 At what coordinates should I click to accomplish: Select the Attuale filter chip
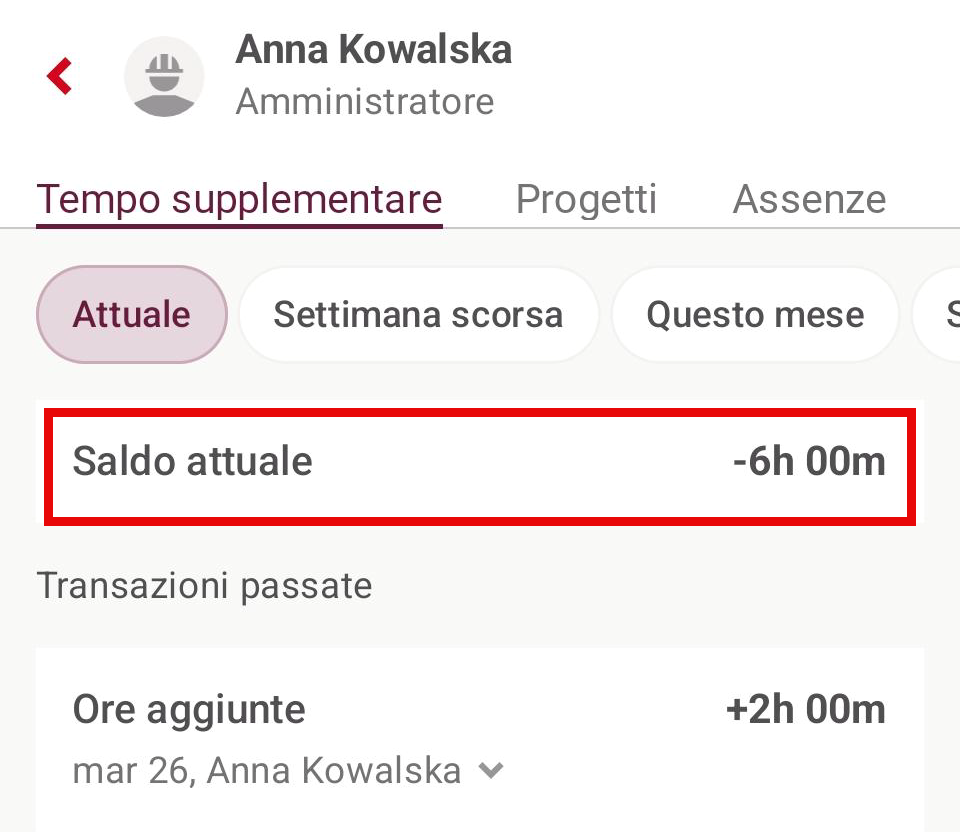tap(132, 315)
